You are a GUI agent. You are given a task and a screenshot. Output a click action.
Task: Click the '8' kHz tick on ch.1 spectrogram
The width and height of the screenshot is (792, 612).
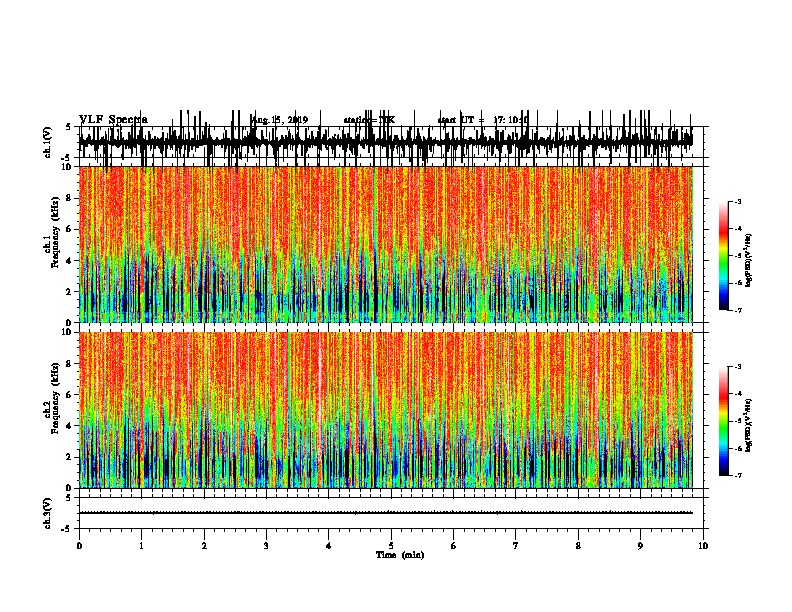tap(70, 198)
